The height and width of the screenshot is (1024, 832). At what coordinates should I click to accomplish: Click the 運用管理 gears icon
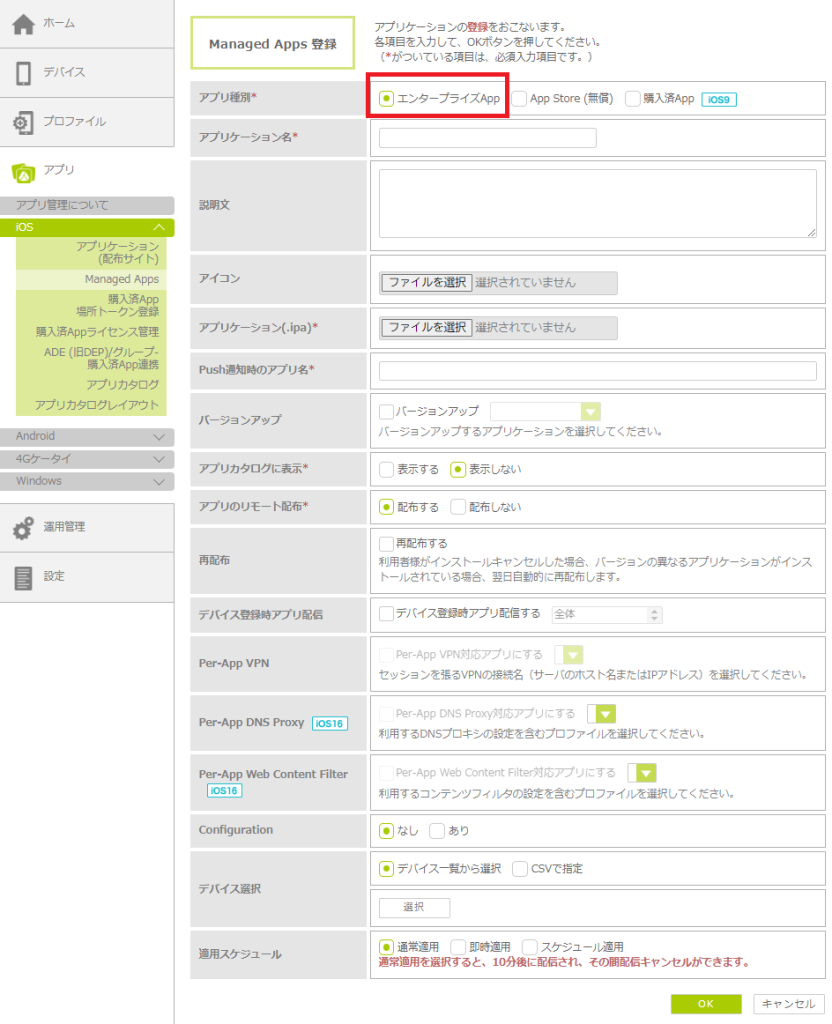coord(23,528)
